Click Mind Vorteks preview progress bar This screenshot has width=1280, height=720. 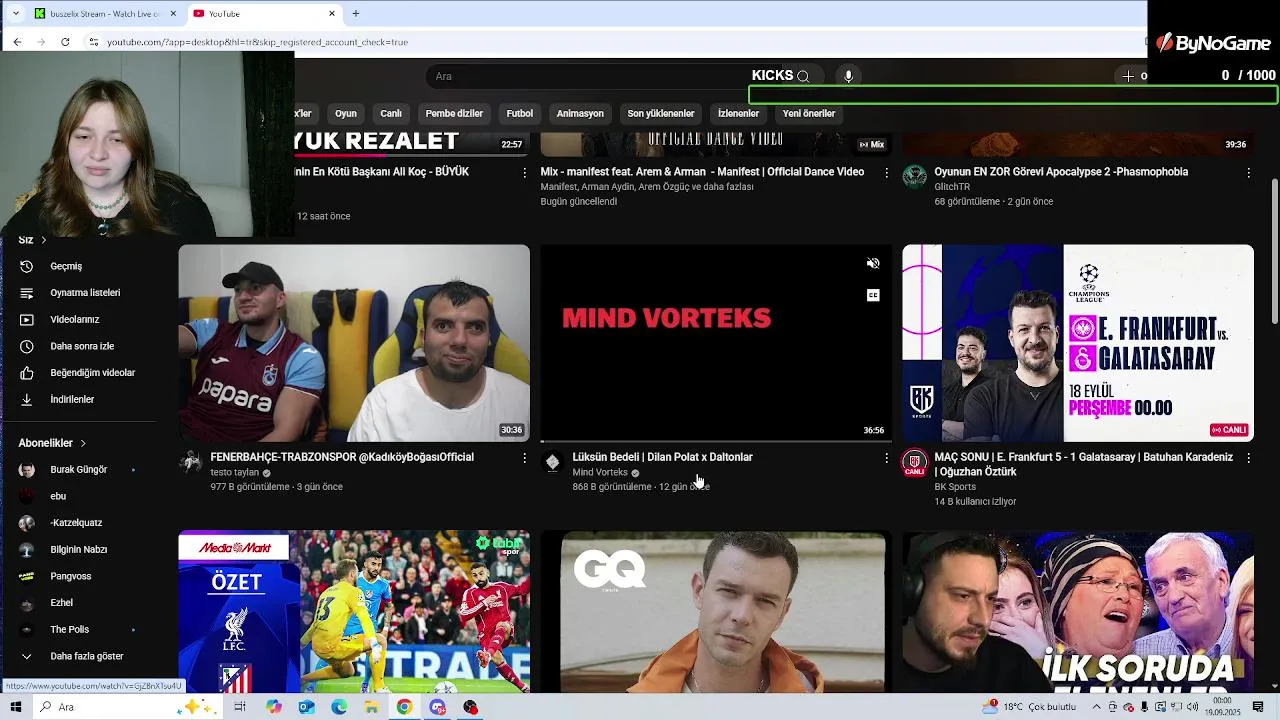716,441
